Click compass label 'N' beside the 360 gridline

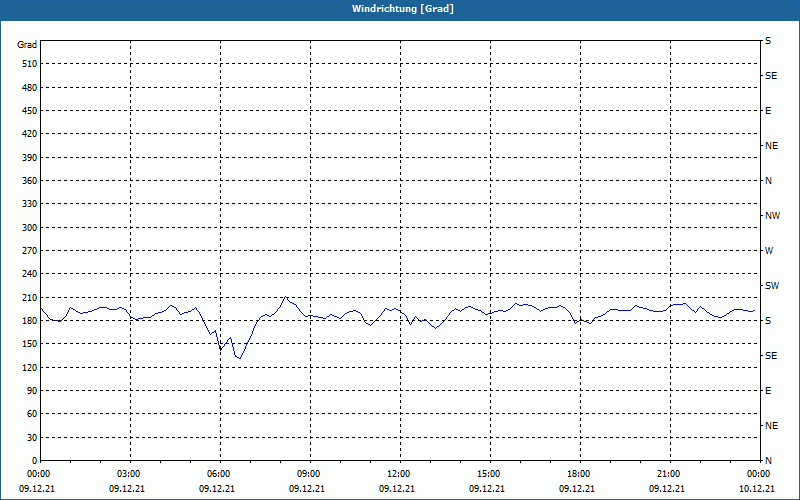coord(768,181)
